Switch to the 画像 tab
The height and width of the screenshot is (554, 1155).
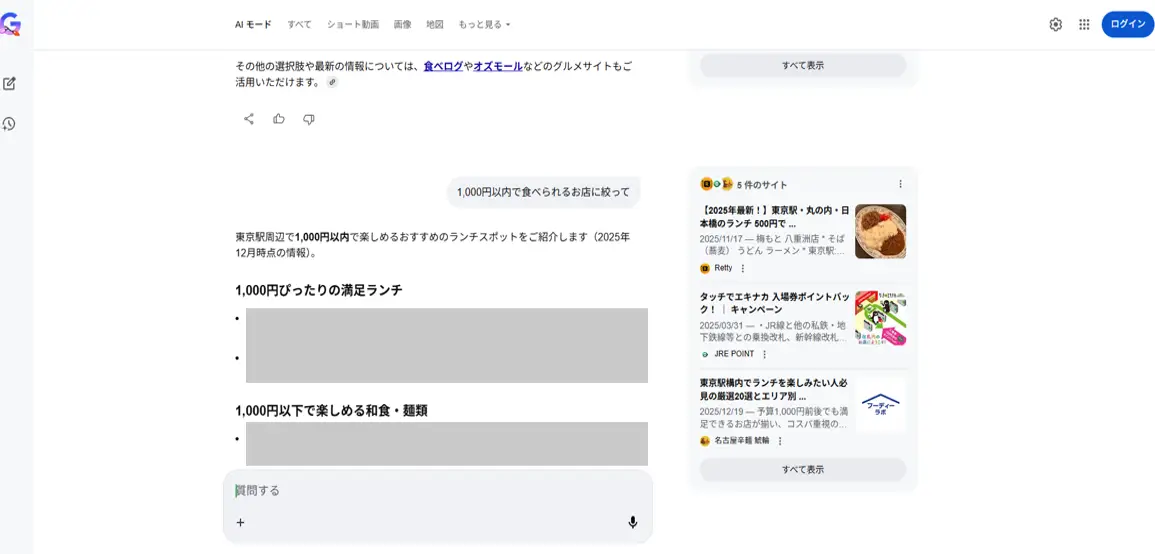402,24
